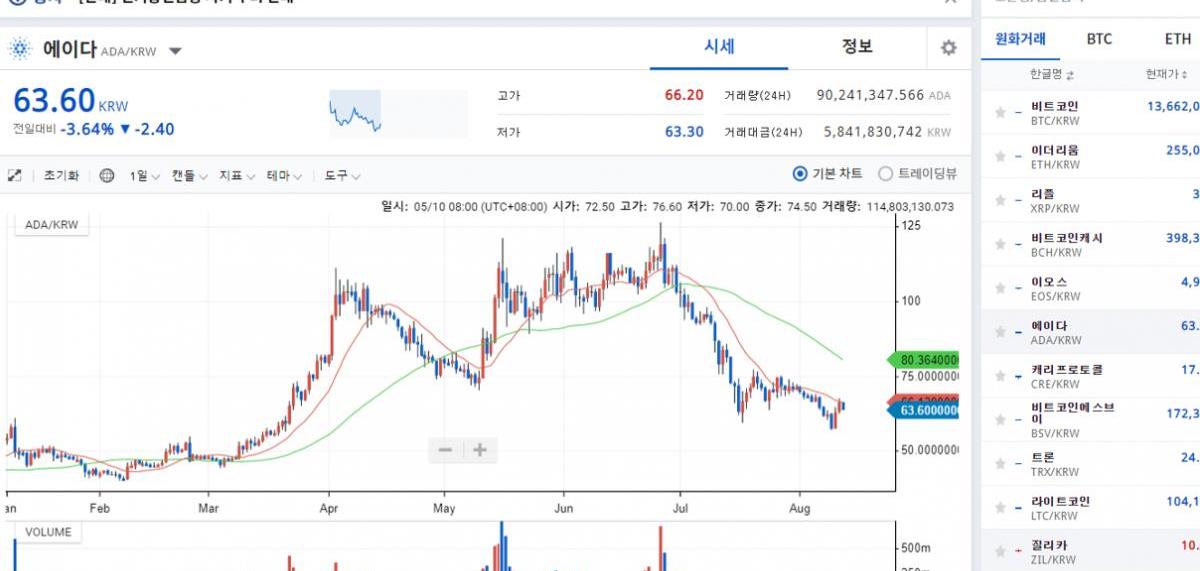The height and width of the screenshot is (571, 1200).
Task: Click the globe timezone icon
Action: click(x=107, y=175)
